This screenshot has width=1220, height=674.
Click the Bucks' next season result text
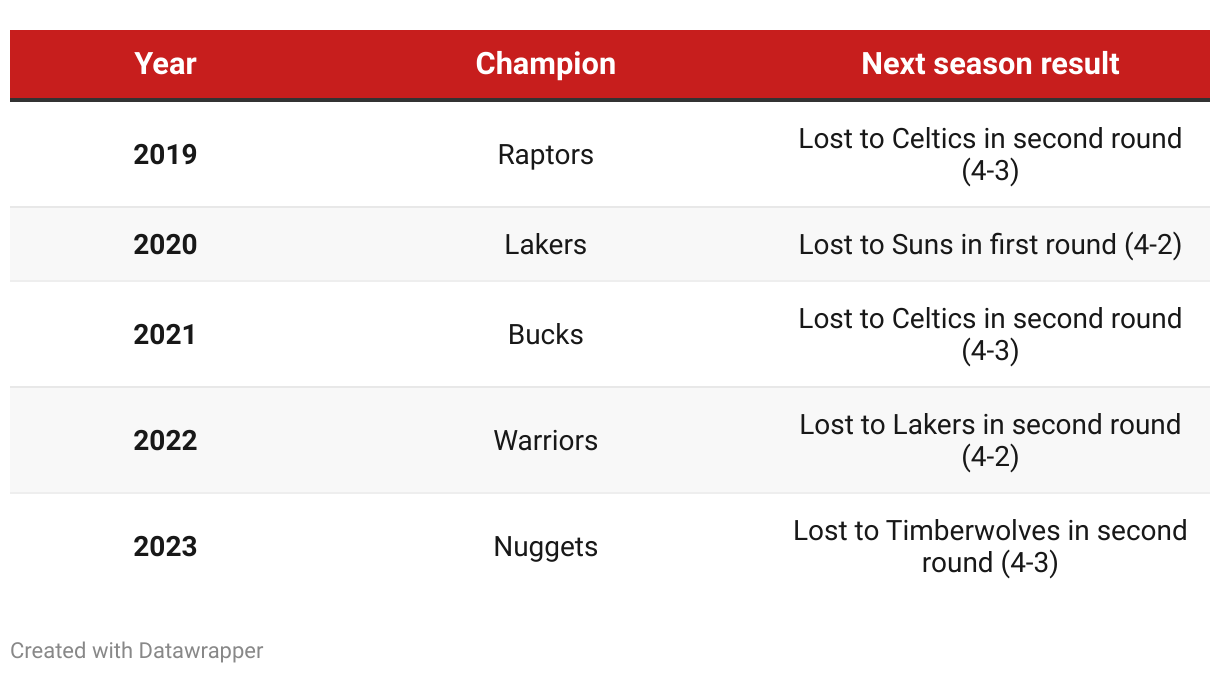(x=990, y=335)
